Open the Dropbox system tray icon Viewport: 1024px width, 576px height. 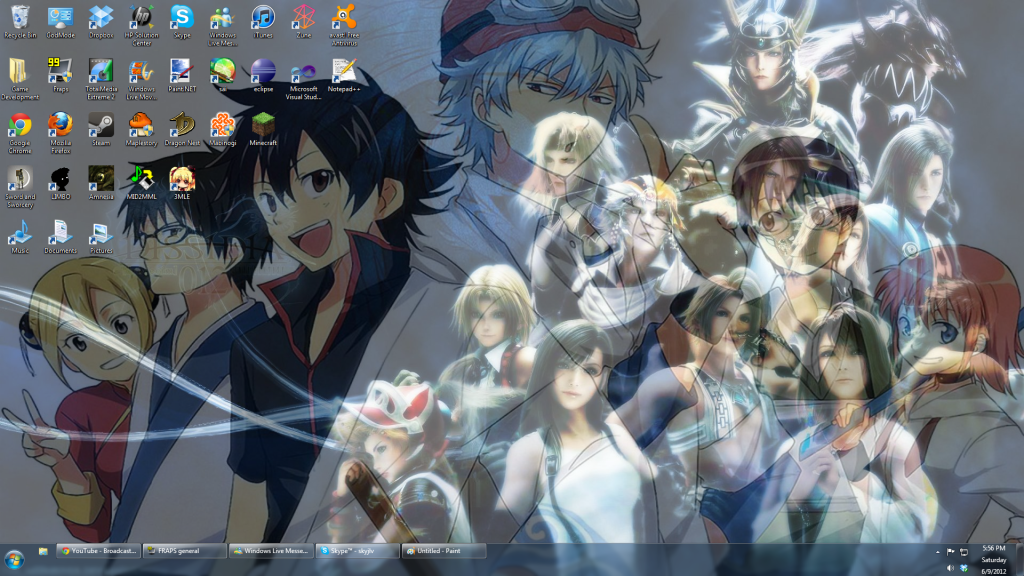click(x=964, y=568)
